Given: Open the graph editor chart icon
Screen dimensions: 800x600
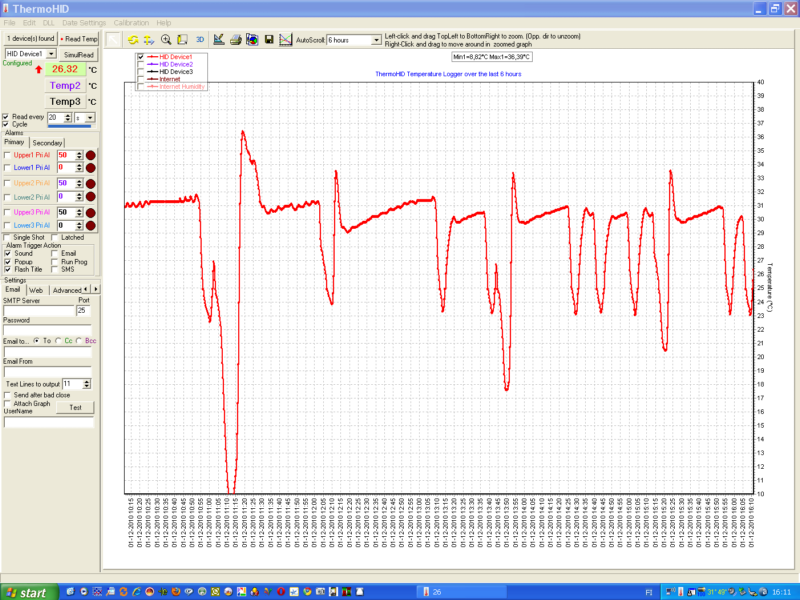Looking at the screenshot, I should coord(218,40).
